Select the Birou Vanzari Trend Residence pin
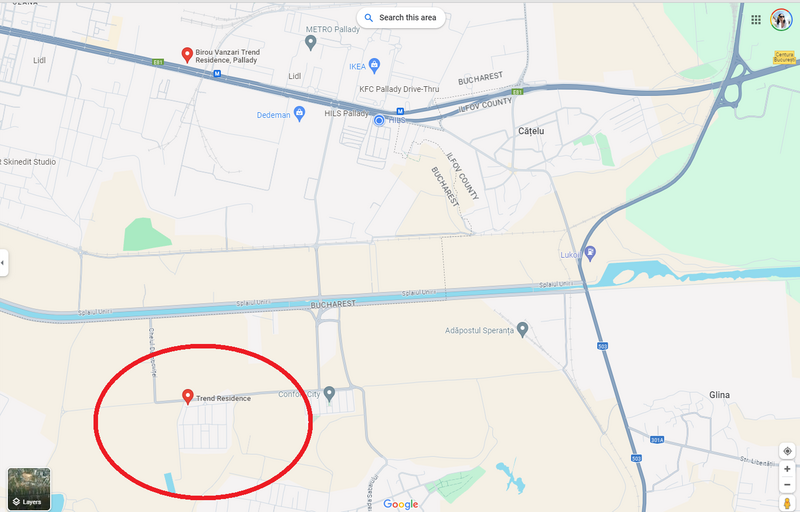The image size is (800, 512). click(187, 55)
